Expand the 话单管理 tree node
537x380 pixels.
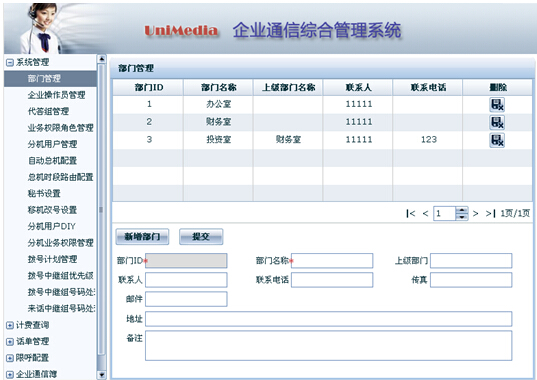pos(10,342)
